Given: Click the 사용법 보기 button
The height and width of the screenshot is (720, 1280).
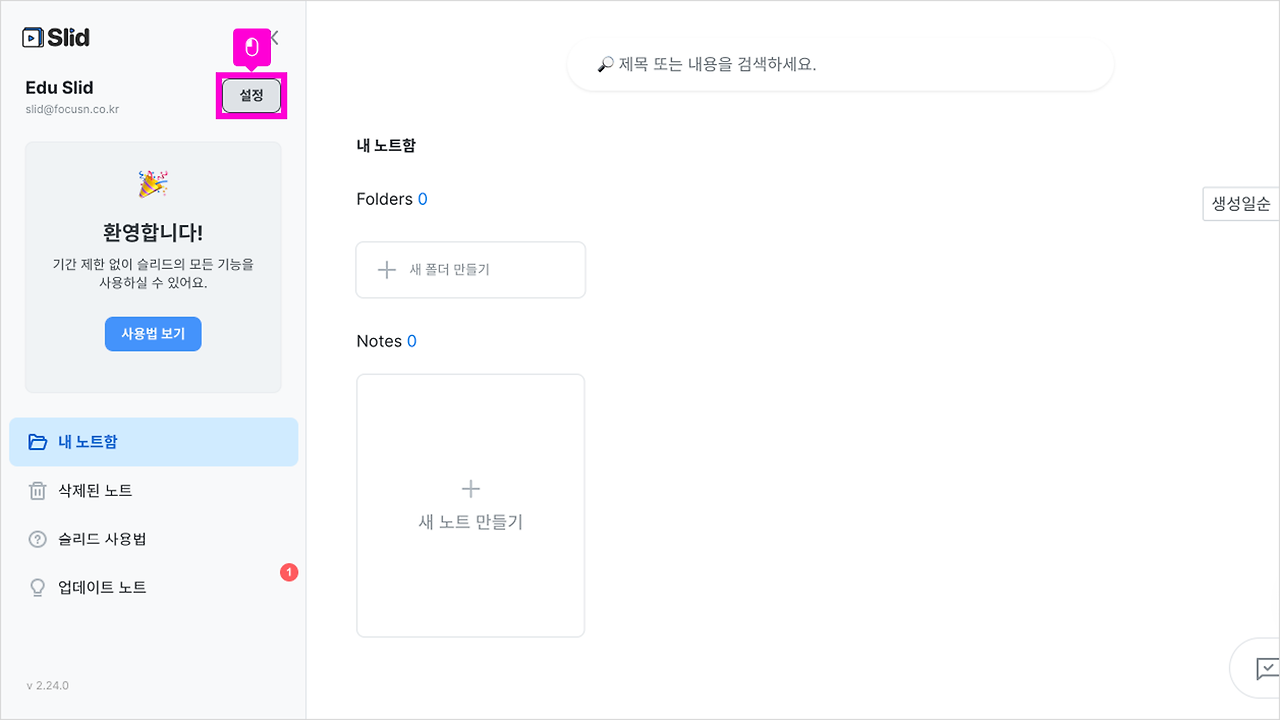Looking at the screenshot, I should pyautogui.click(x=152, y=334).
